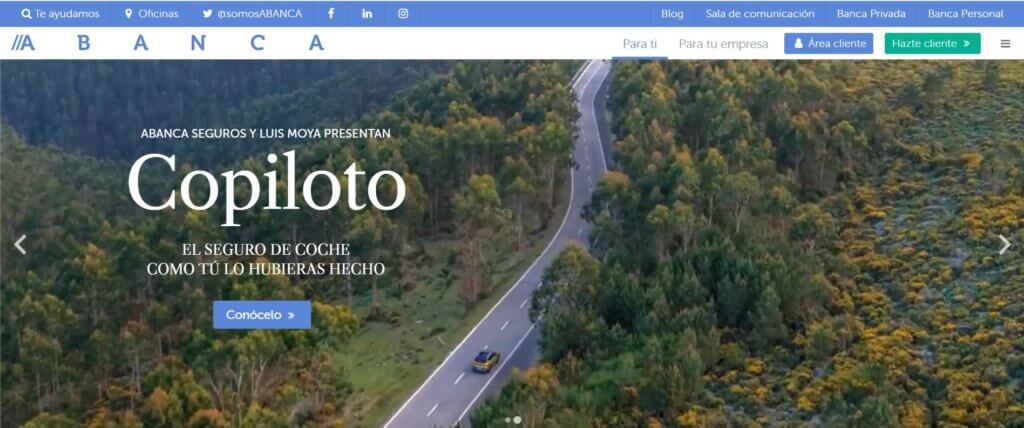Open the Facebook icon link

pyautogui.click(x=331, y=13)
